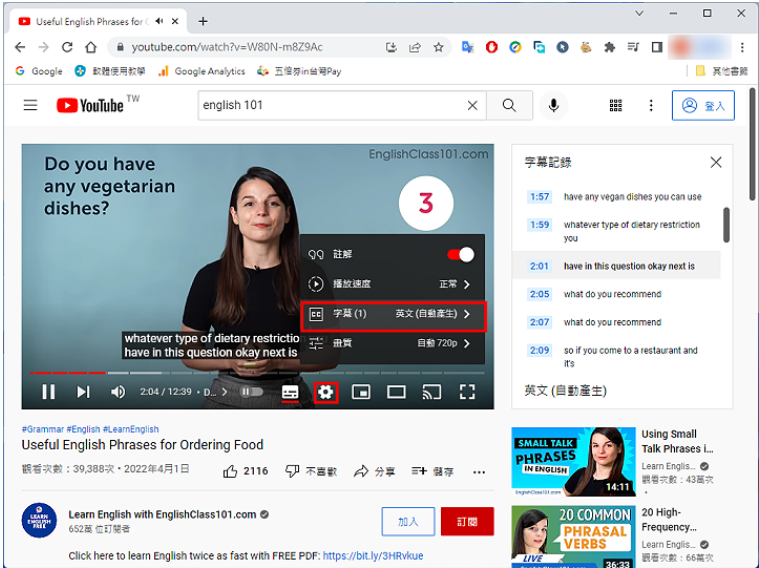
Task: Jump to transcript line at 2:09
Action: point(616,356)
